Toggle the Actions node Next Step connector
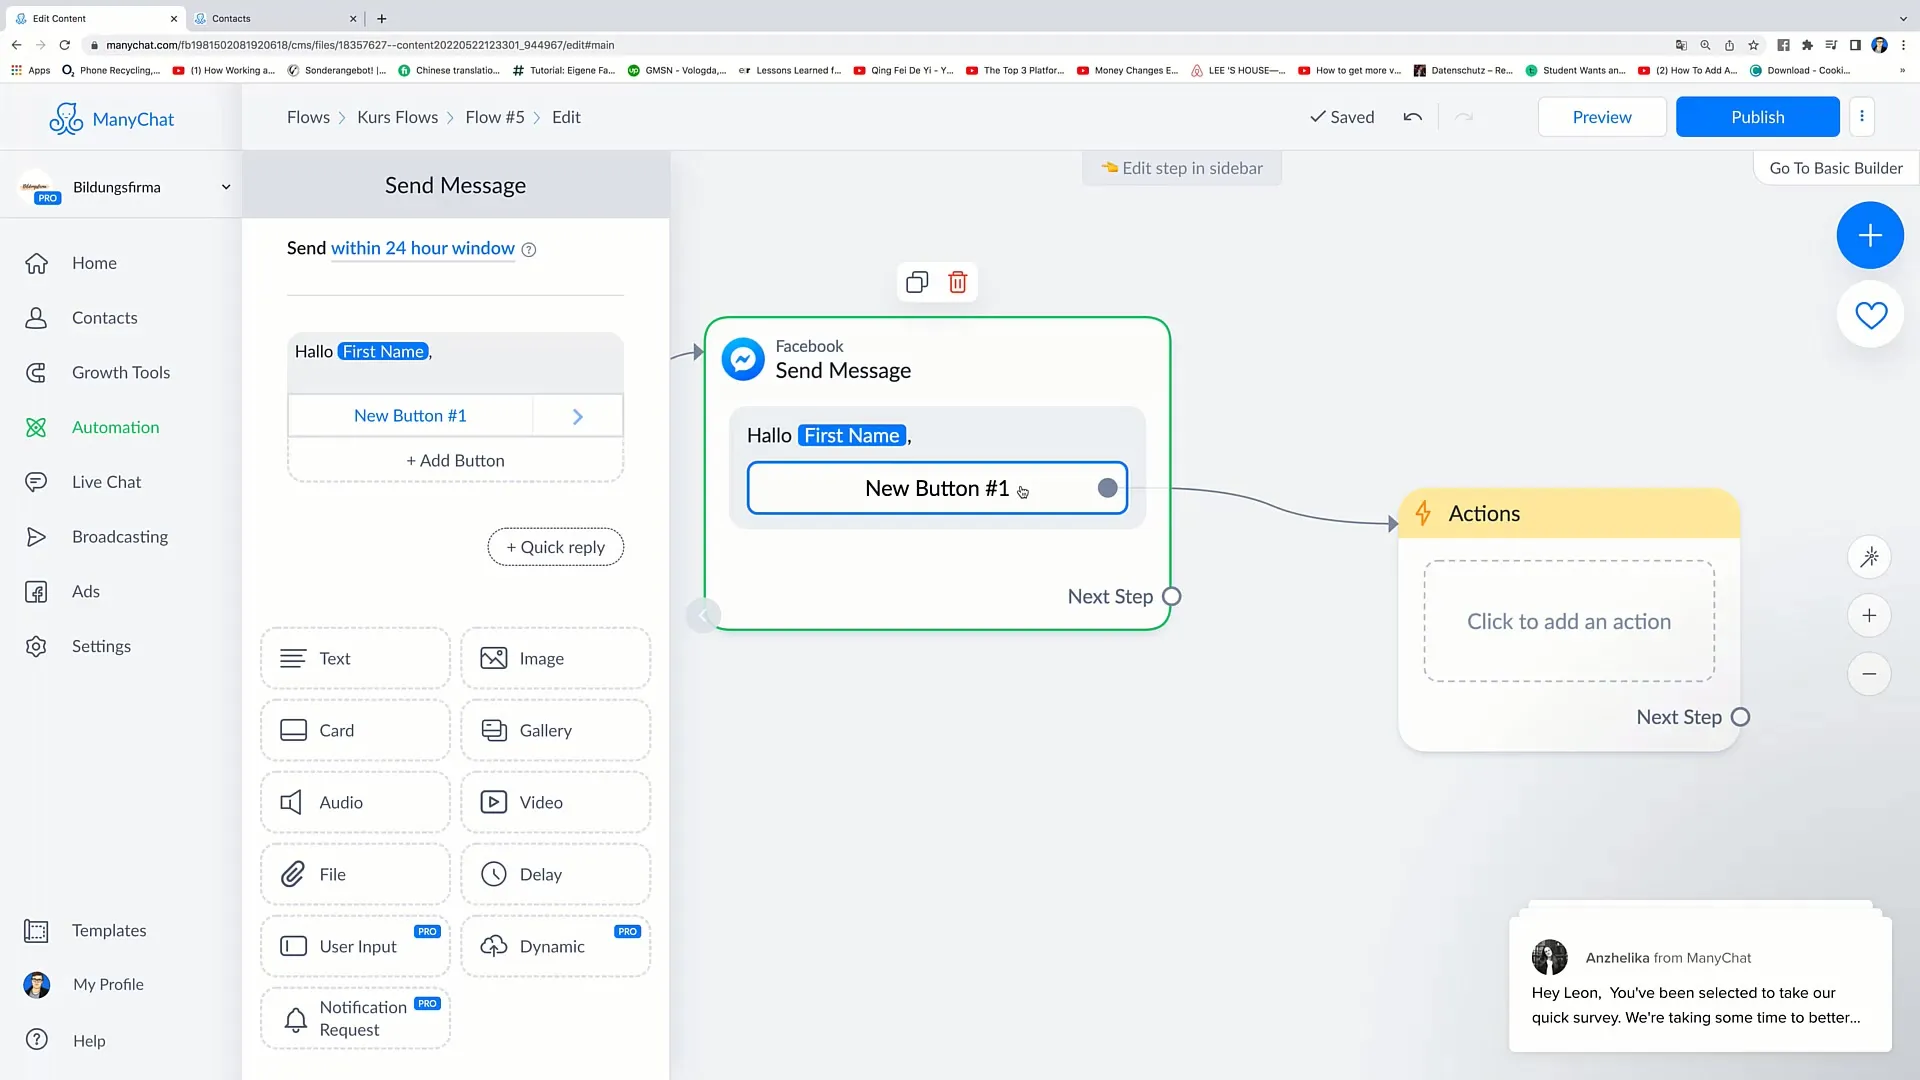This screenshot has height=1080, width=1920. tap(1742, 716)
